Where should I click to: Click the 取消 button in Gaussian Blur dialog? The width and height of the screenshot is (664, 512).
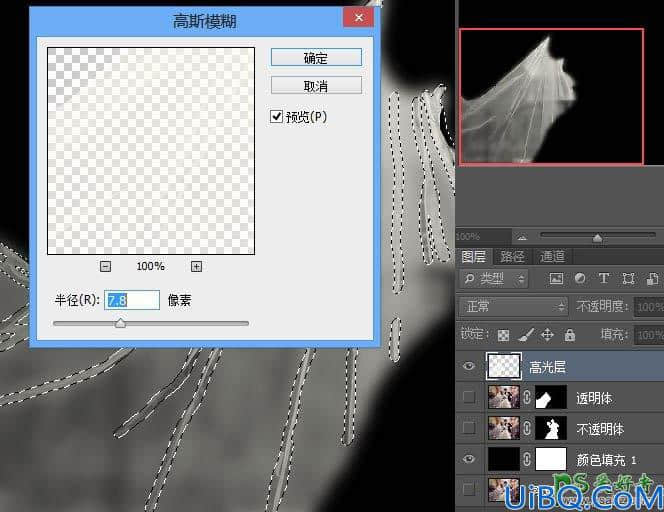(x=316, y=86)
